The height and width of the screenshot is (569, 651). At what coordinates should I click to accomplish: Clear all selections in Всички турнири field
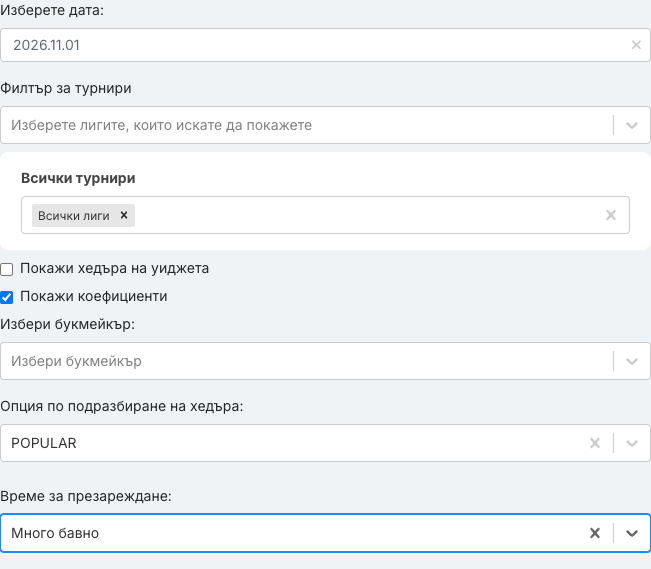pyautogui.click(x=611, y=215)
